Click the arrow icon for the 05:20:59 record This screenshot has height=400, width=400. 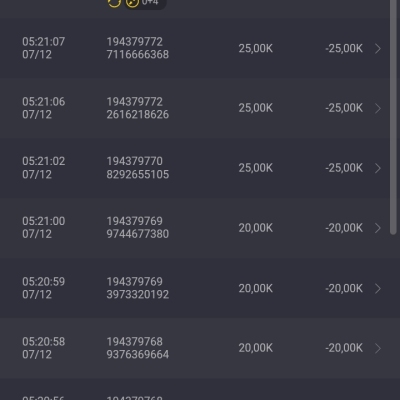pos(378,288)
